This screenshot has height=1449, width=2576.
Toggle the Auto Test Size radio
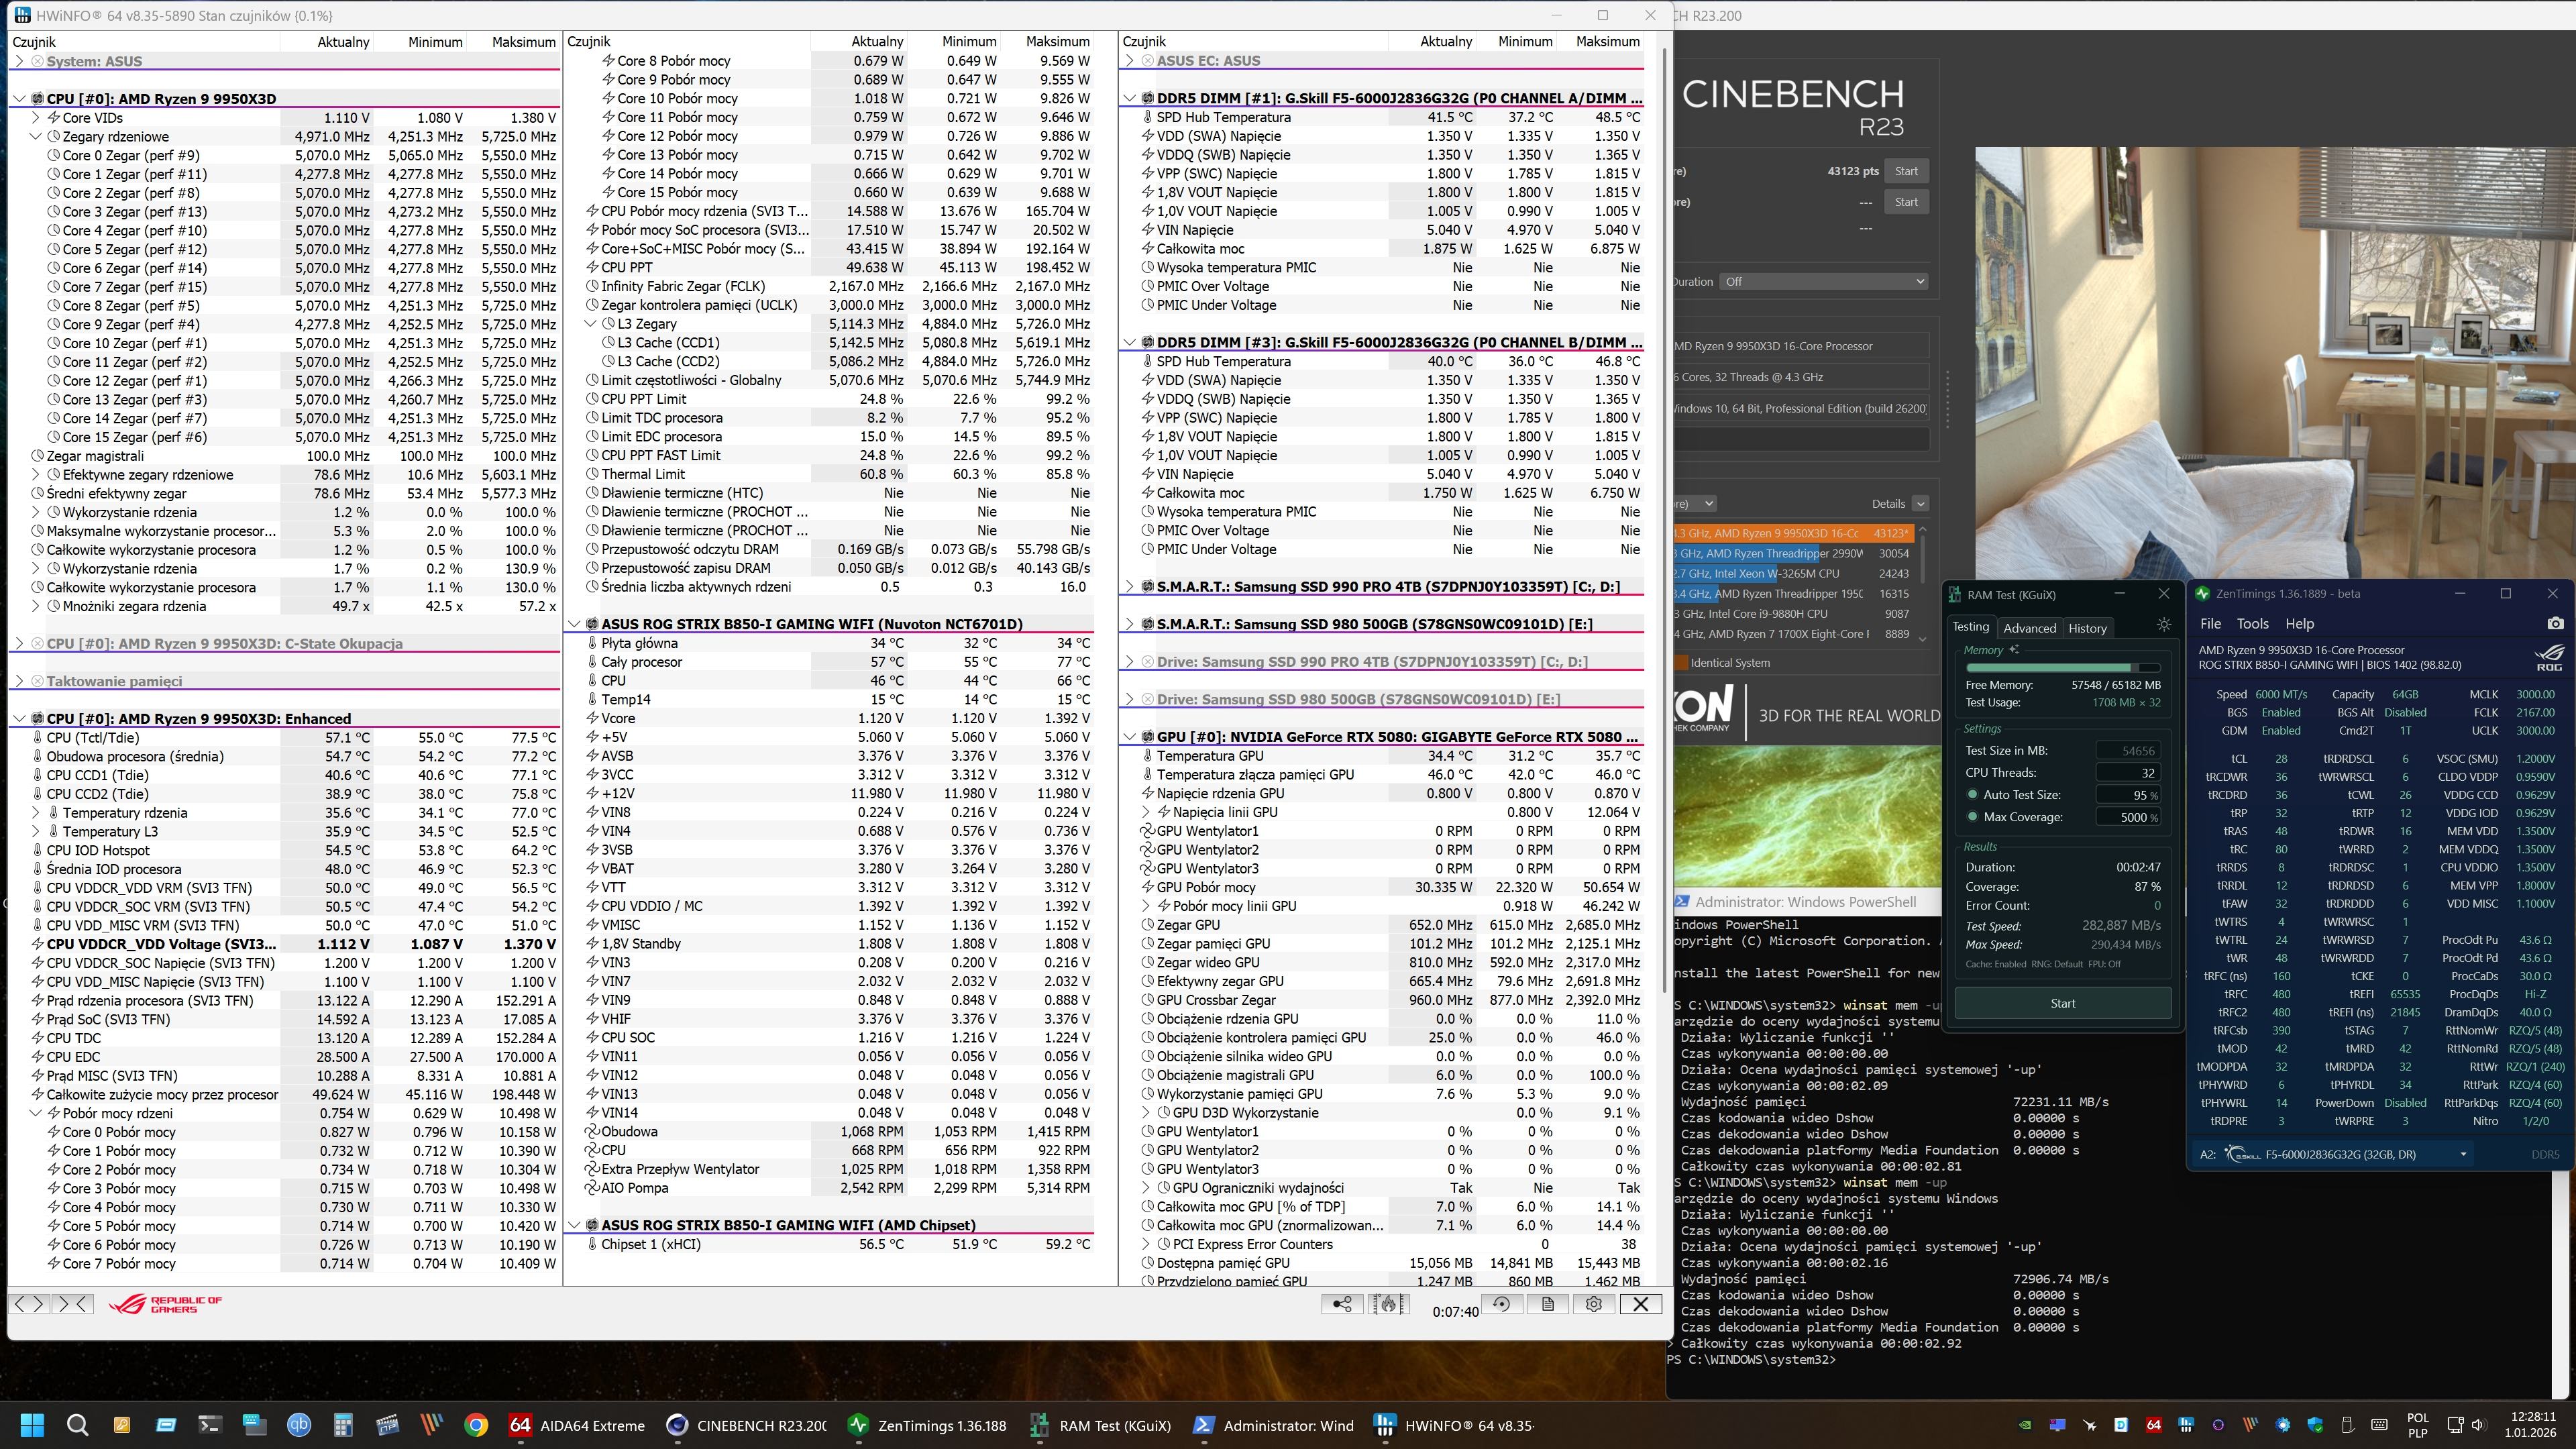click(x=1972, y=795)
